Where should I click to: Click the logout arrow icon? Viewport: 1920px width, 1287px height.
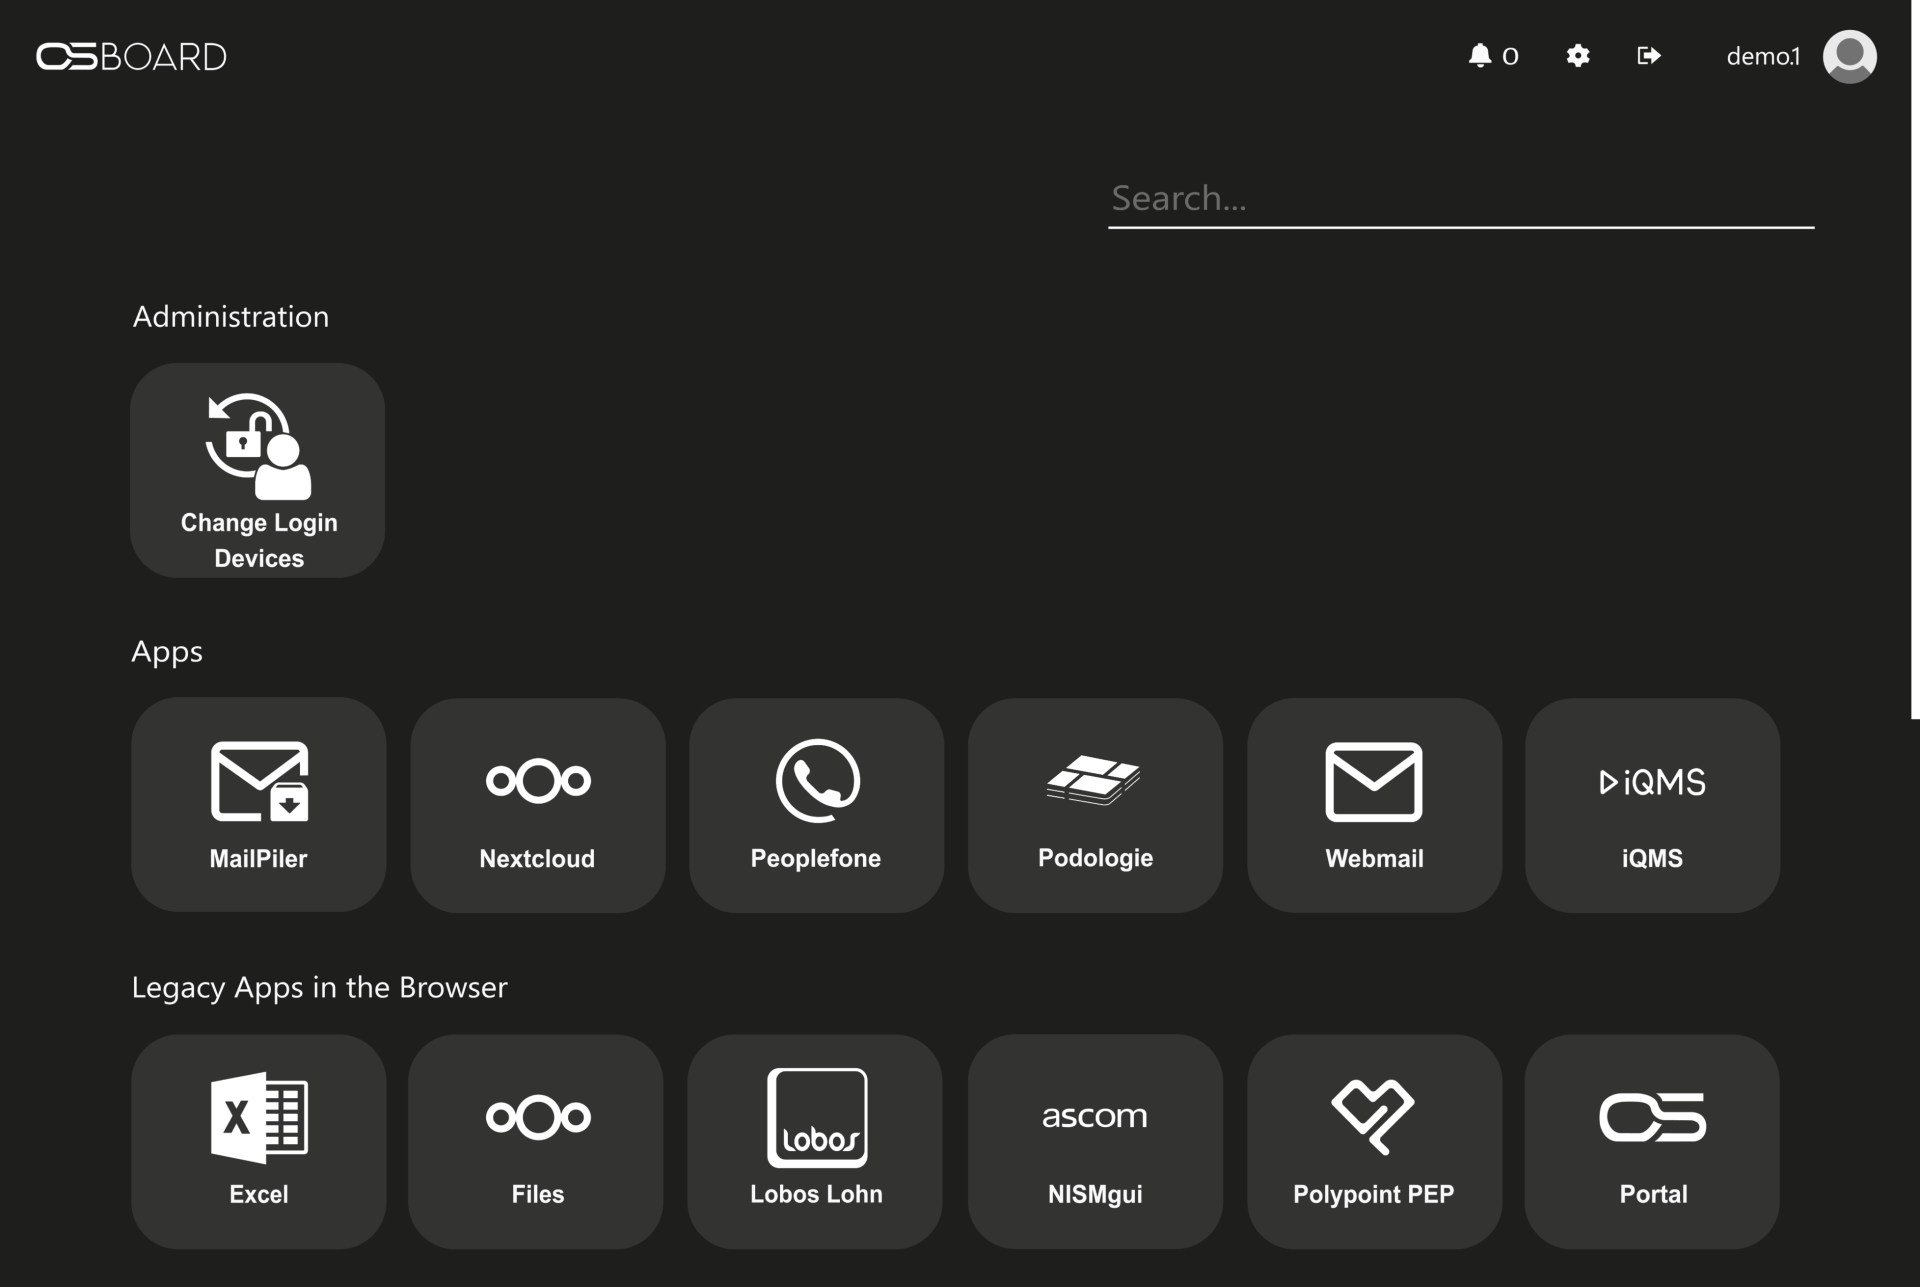1649,55
